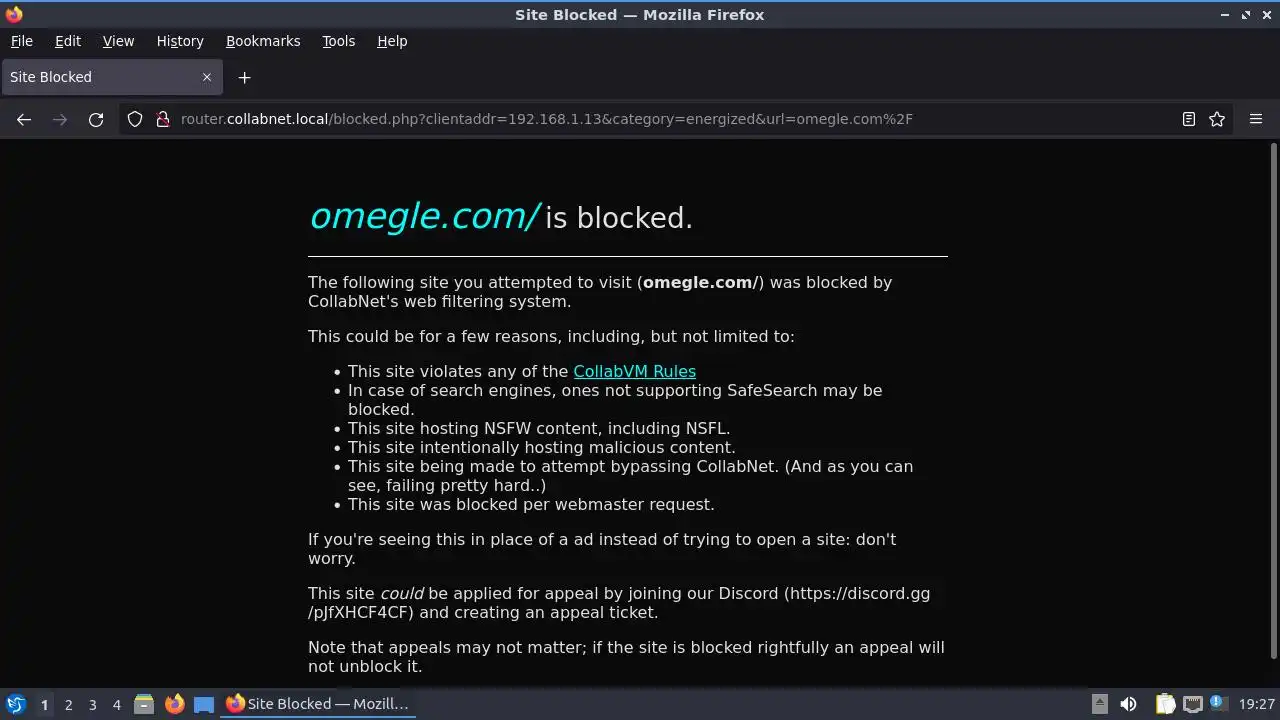Image resolution: width=1280 pixels, height=720 pixels.
Task: Click the clock showing 19:27
Action: (x=1256, y=704)
